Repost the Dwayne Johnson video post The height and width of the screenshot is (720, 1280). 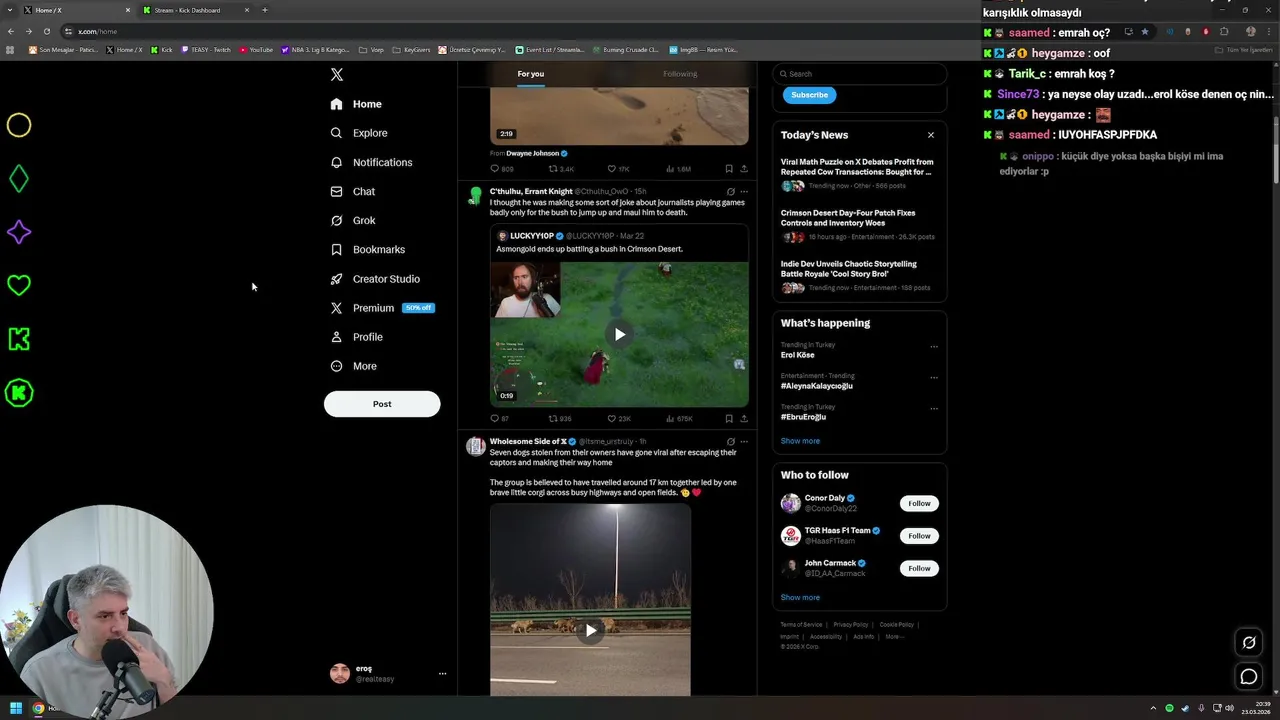pos(560,169)
